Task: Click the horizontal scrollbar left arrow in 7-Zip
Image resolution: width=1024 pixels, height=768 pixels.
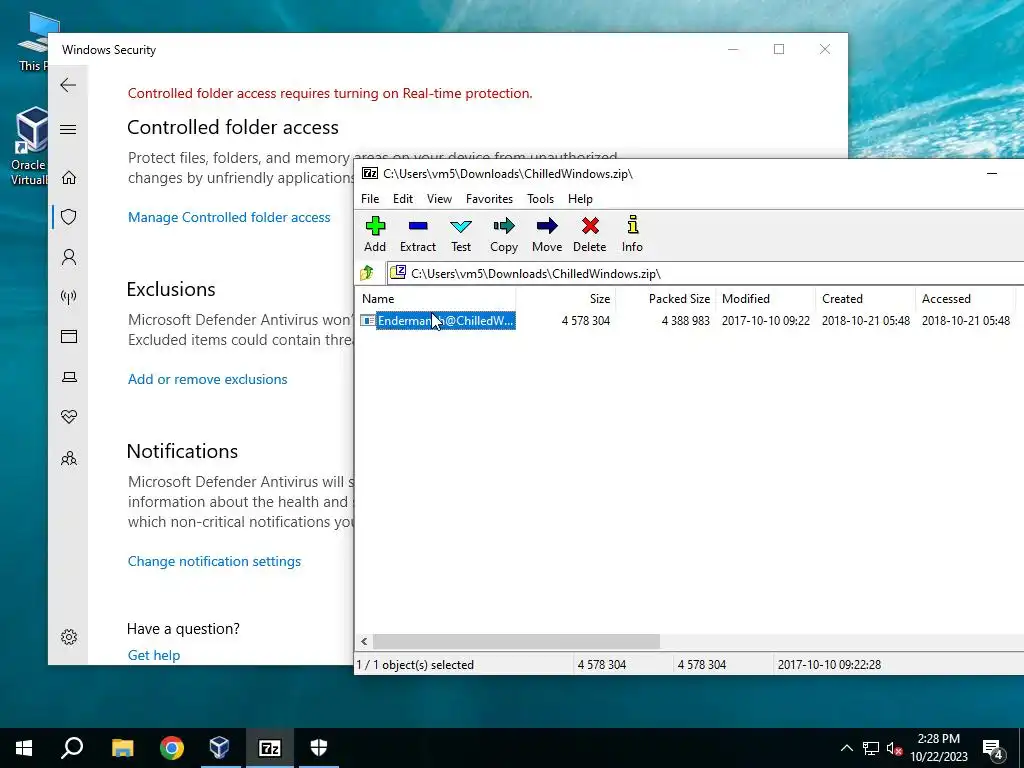Action: (364, 641)
